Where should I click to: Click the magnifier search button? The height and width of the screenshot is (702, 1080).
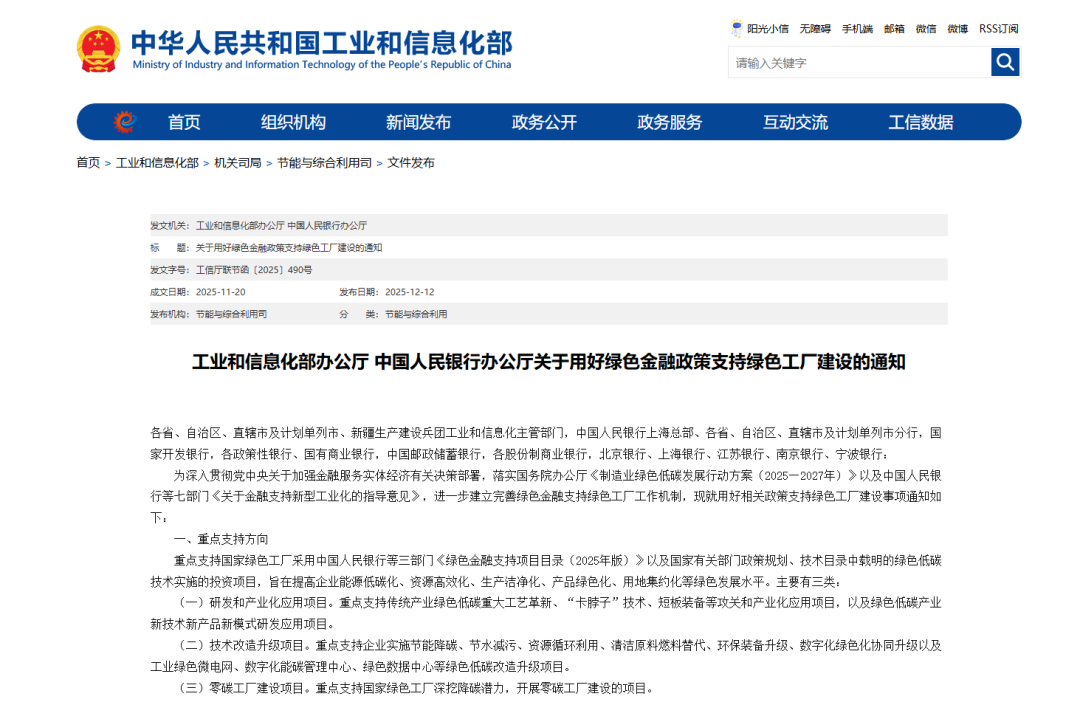(1005, 62)
